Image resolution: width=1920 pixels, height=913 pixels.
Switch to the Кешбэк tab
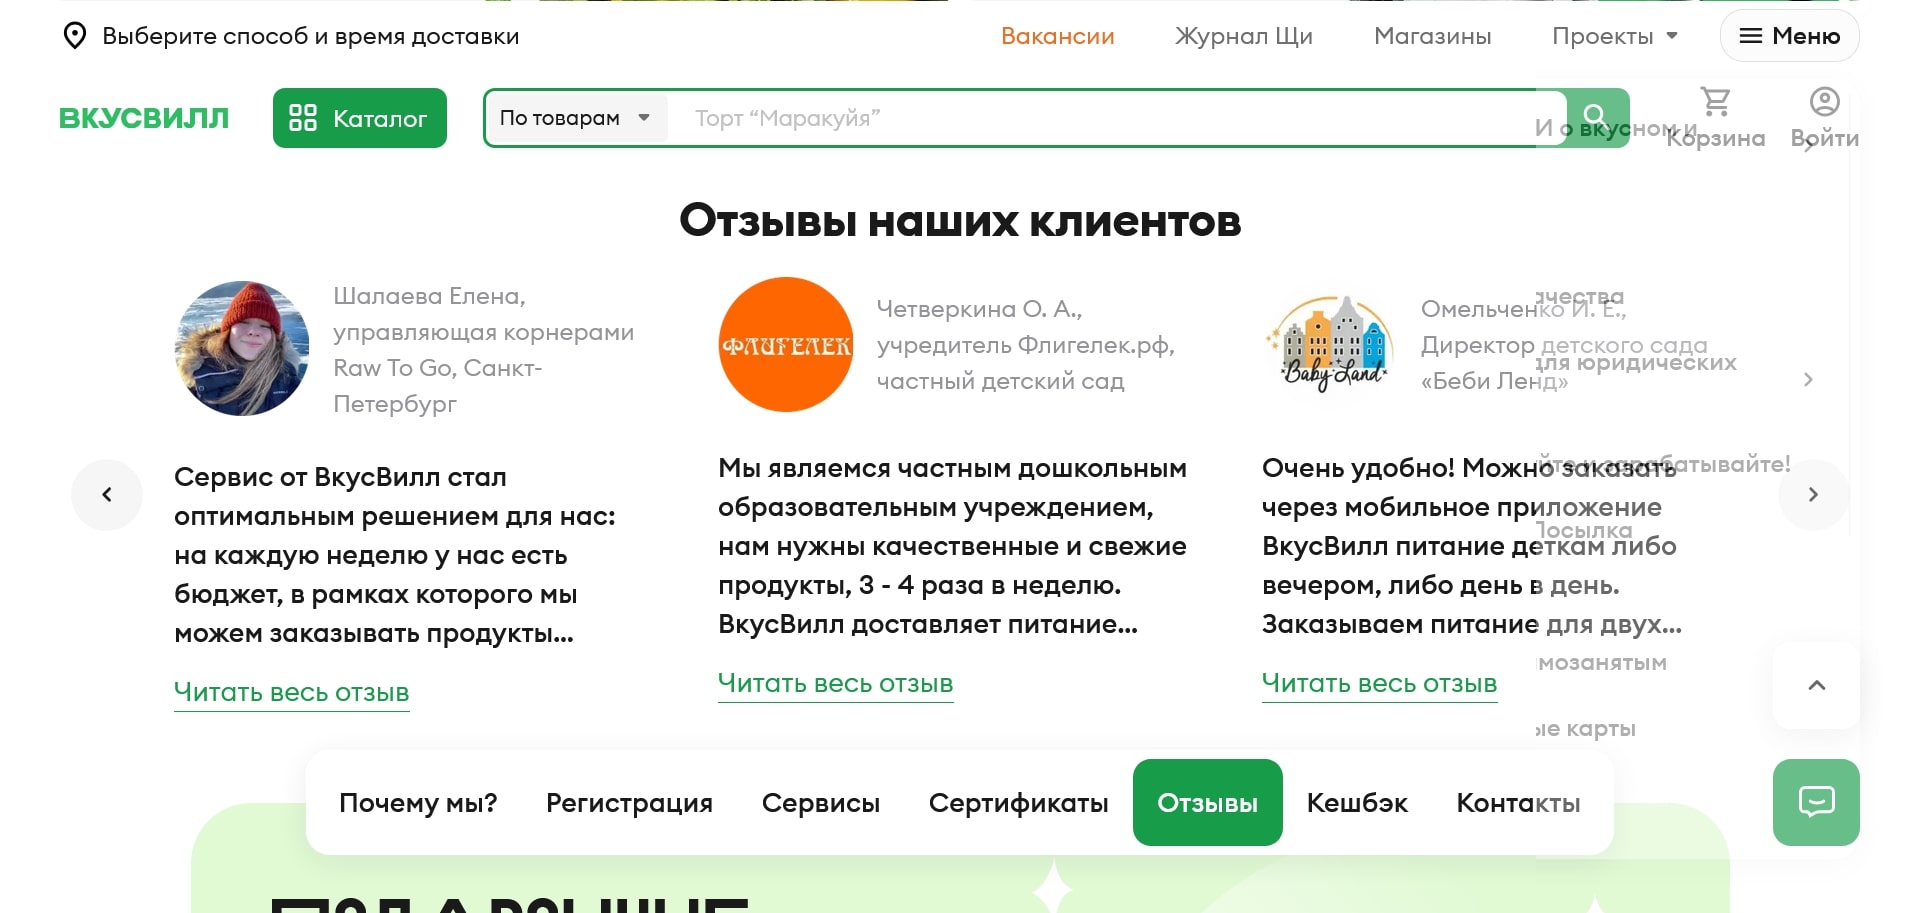click(1357, 802)
